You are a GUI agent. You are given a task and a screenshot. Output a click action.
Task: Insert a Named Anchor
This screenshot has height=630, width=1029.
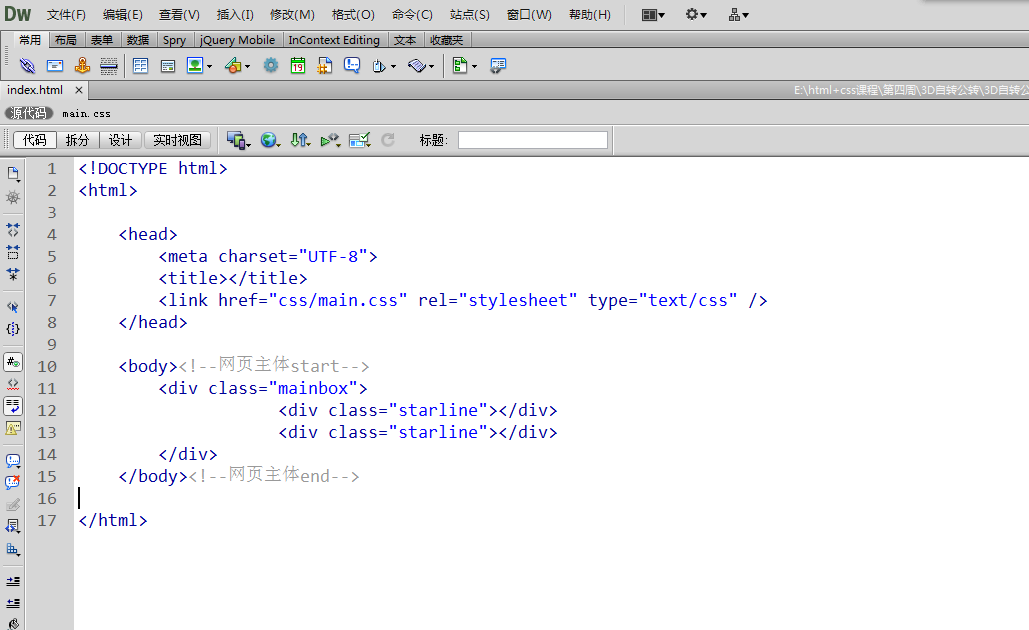(82, 66)
